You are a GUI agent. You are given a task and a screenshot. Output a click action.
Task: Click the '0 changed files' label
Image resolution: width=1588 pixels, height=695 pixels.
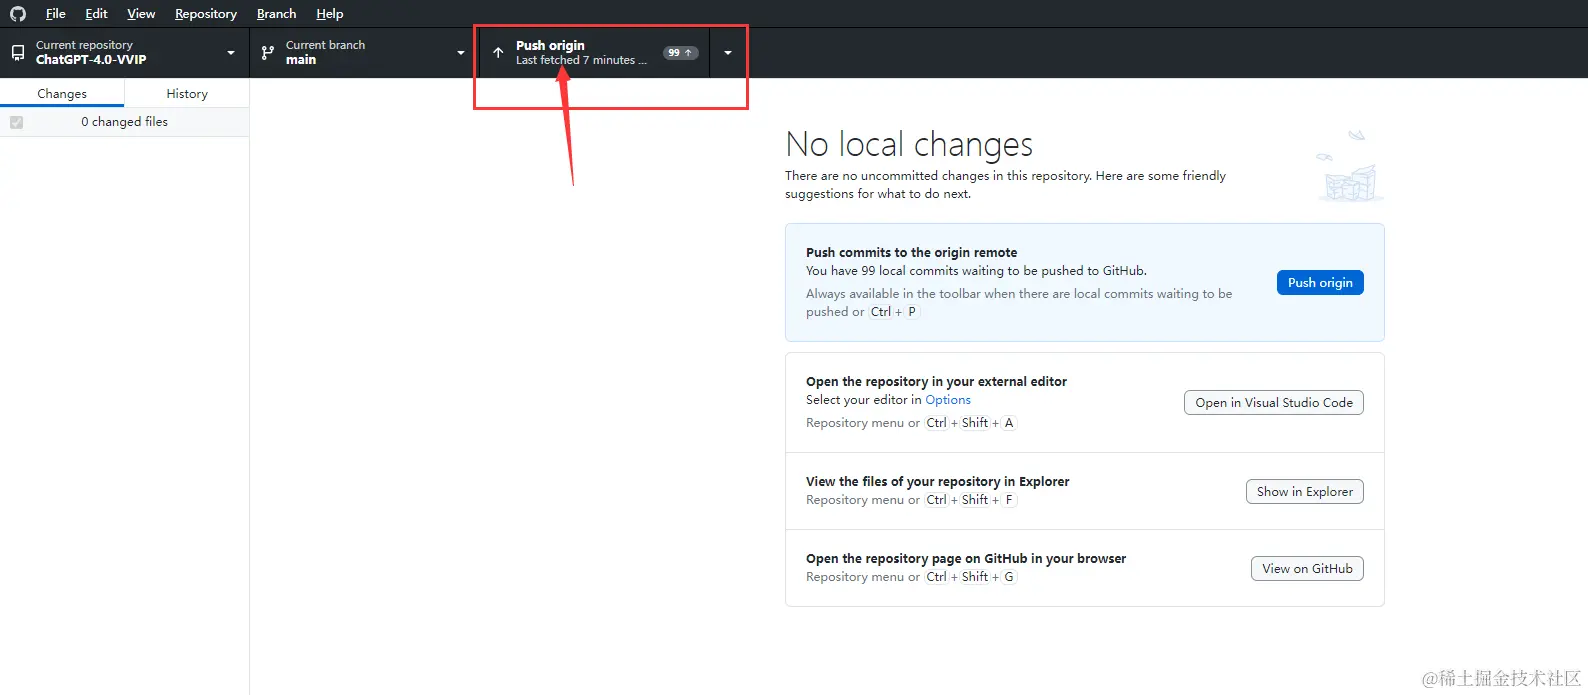[x=124, y=122]
